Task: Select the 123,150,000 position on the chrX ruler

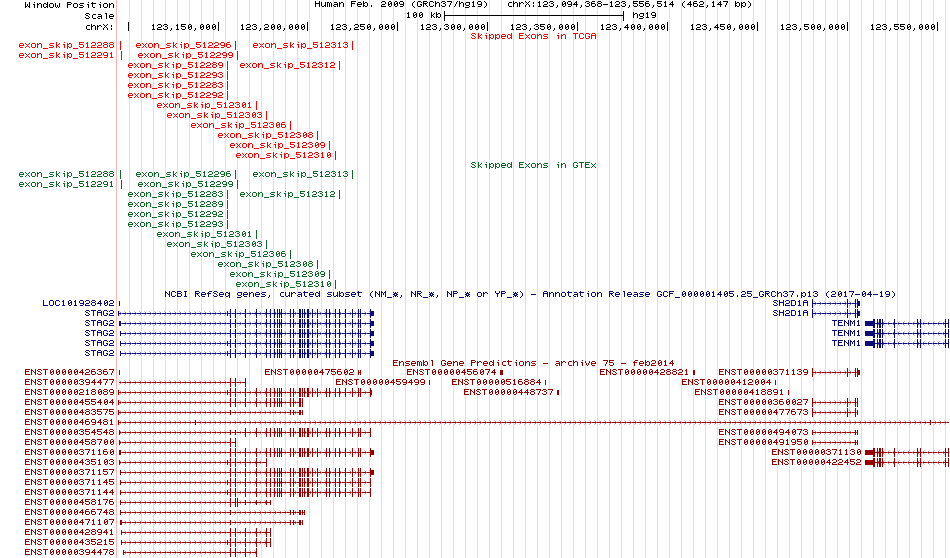Action: (184, 27)
